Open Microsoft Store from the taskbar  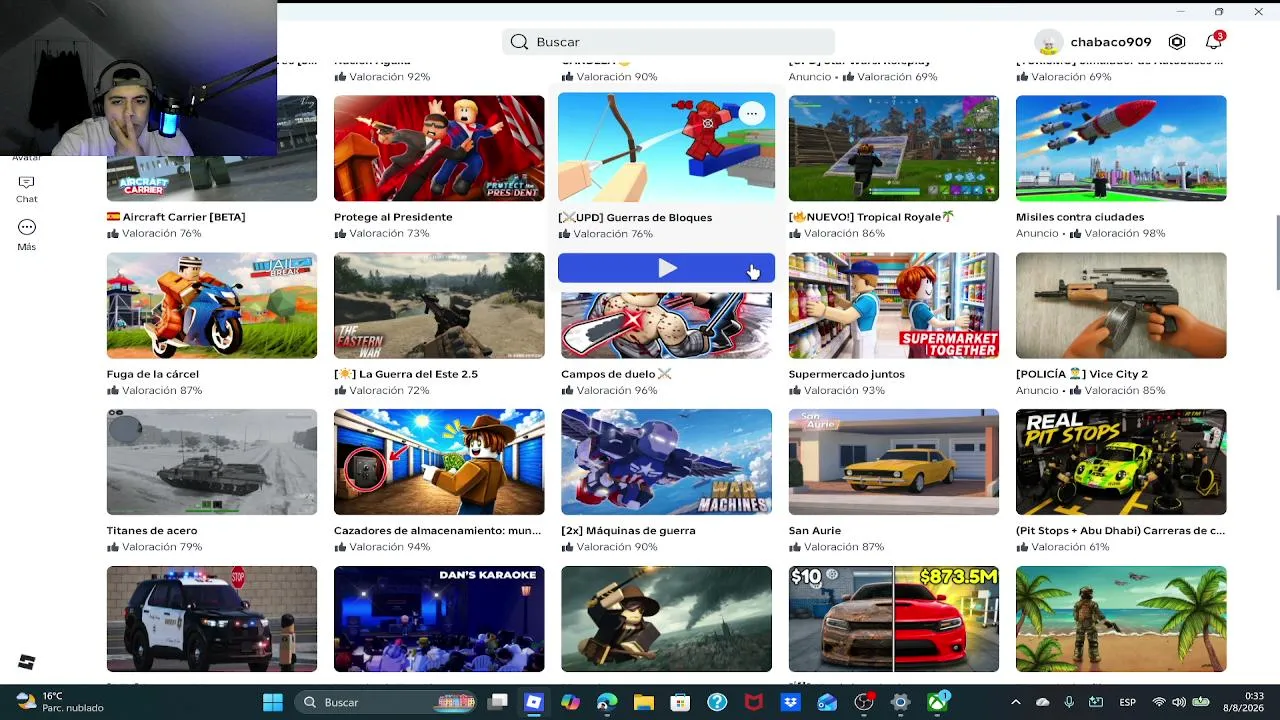tap(680, 702)
